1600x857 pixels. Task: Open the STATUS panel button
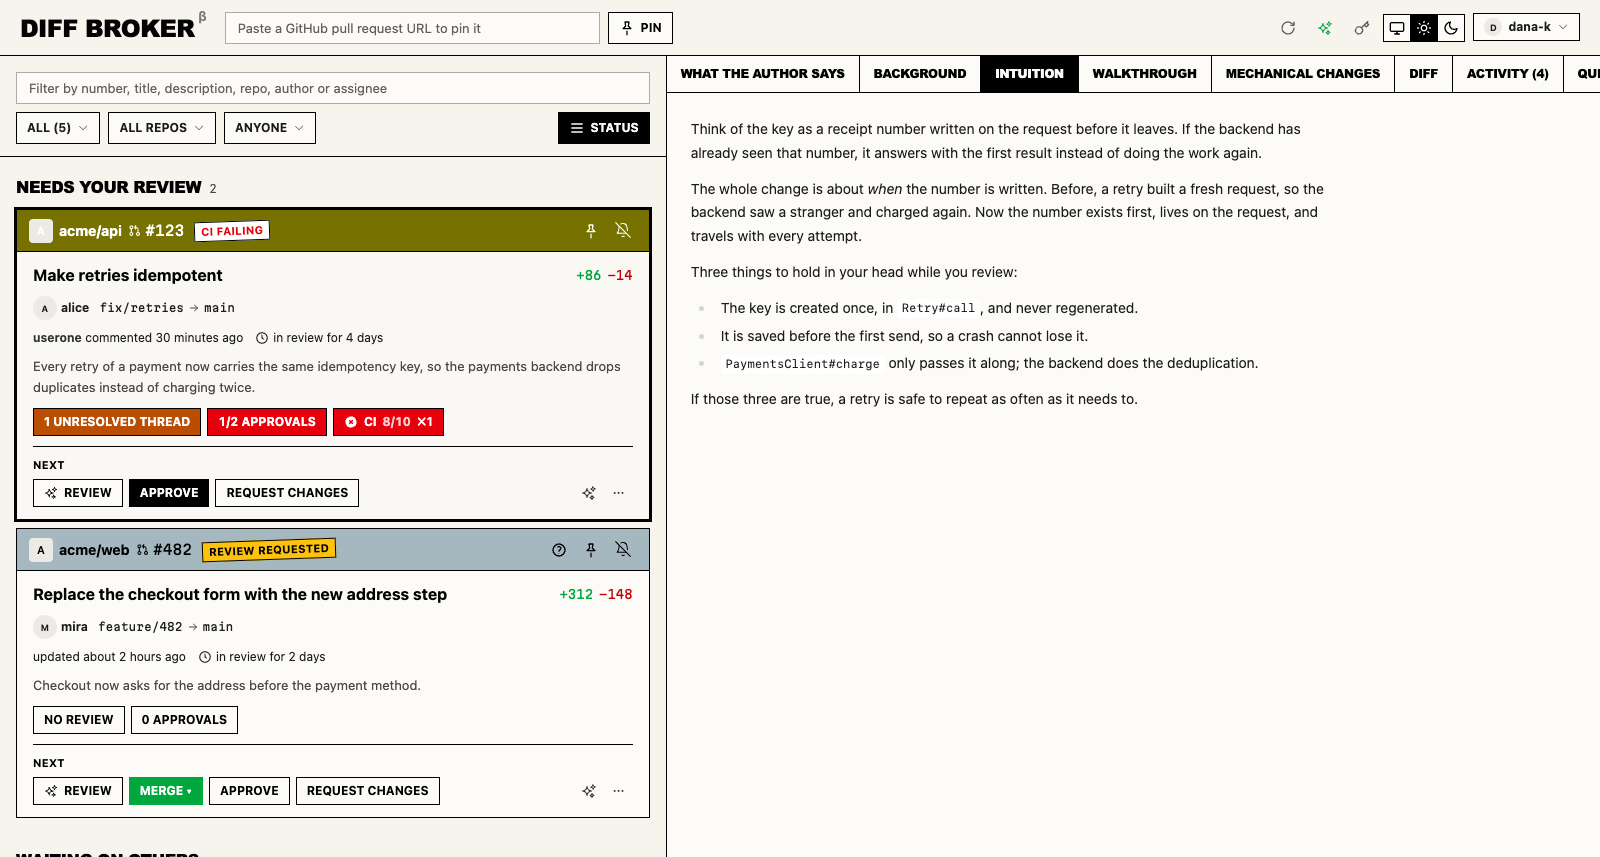[x=604, y=128]
